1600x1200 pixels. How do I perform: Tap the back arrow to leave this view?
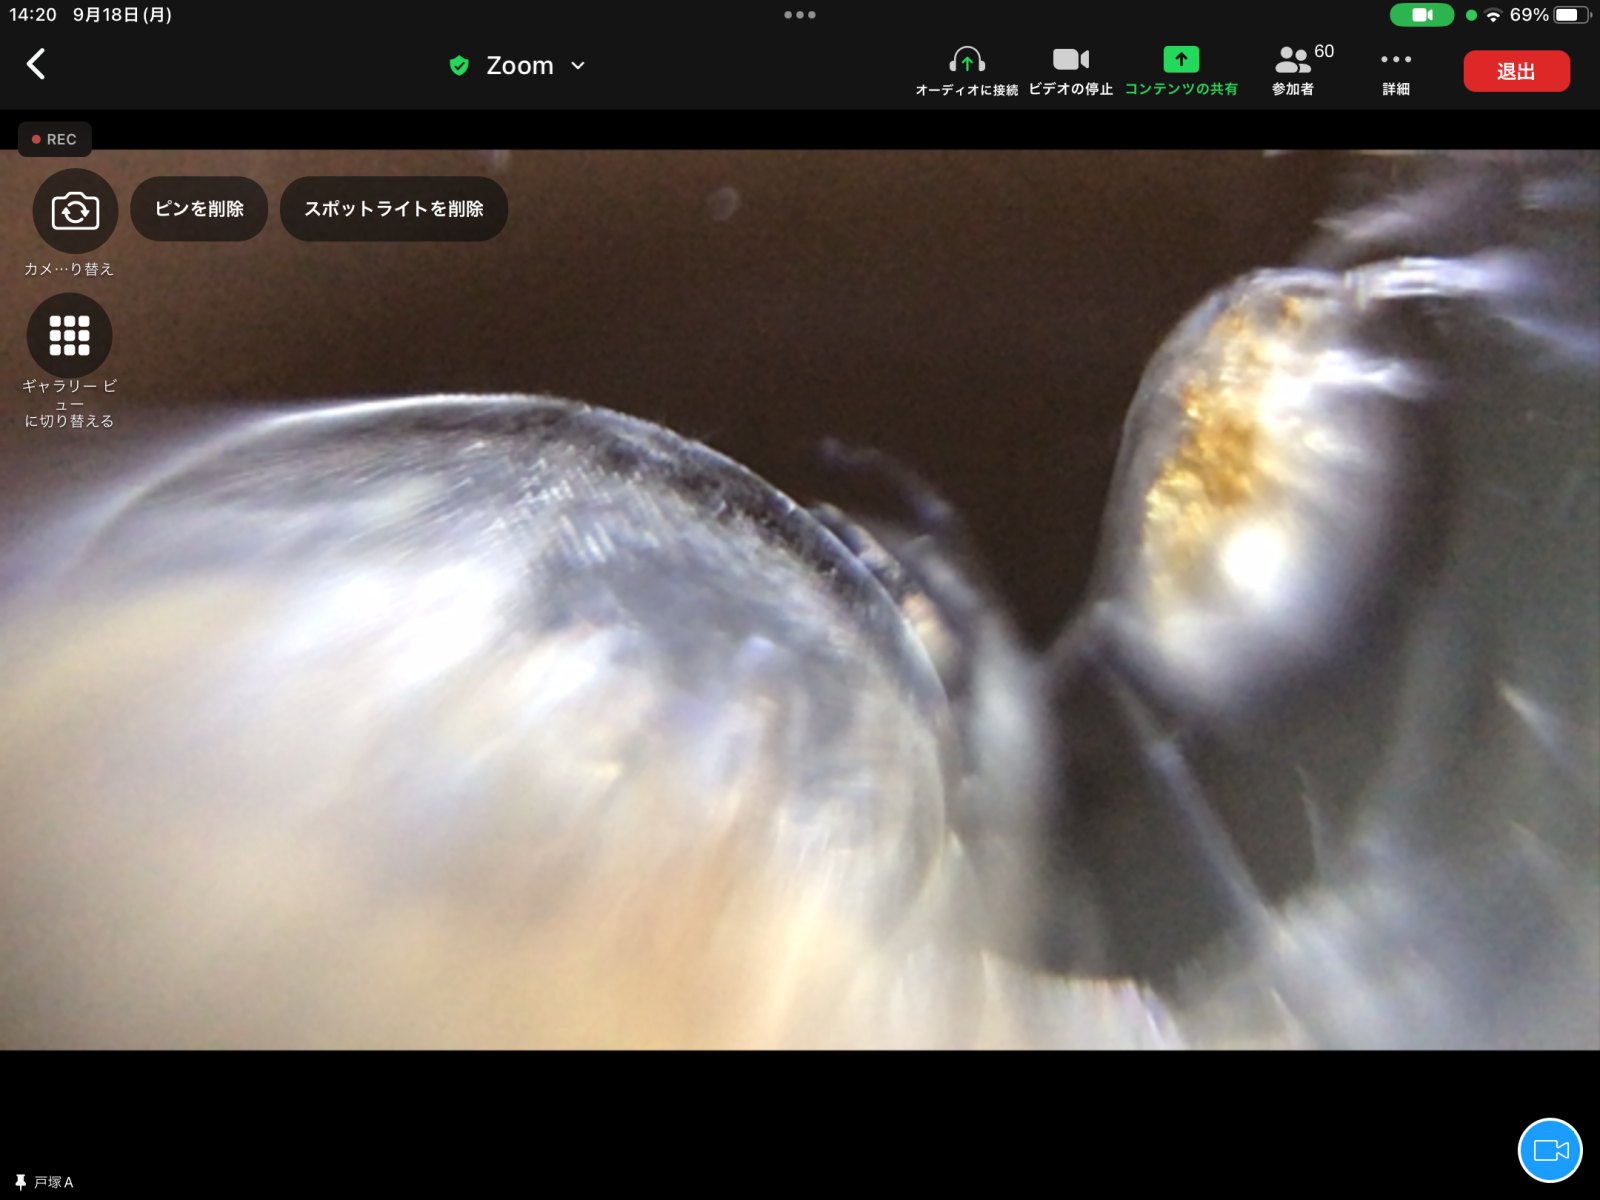point(36,65)
